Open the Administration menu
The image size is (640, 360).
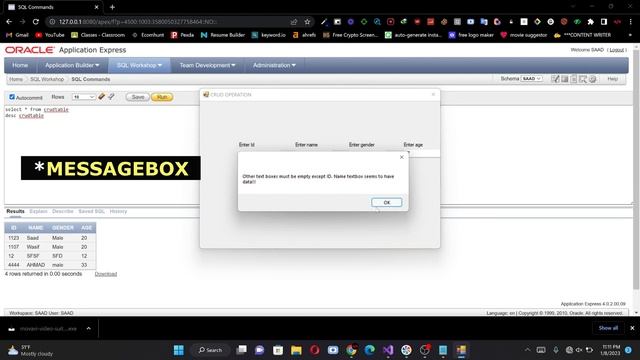coord(274,65)
